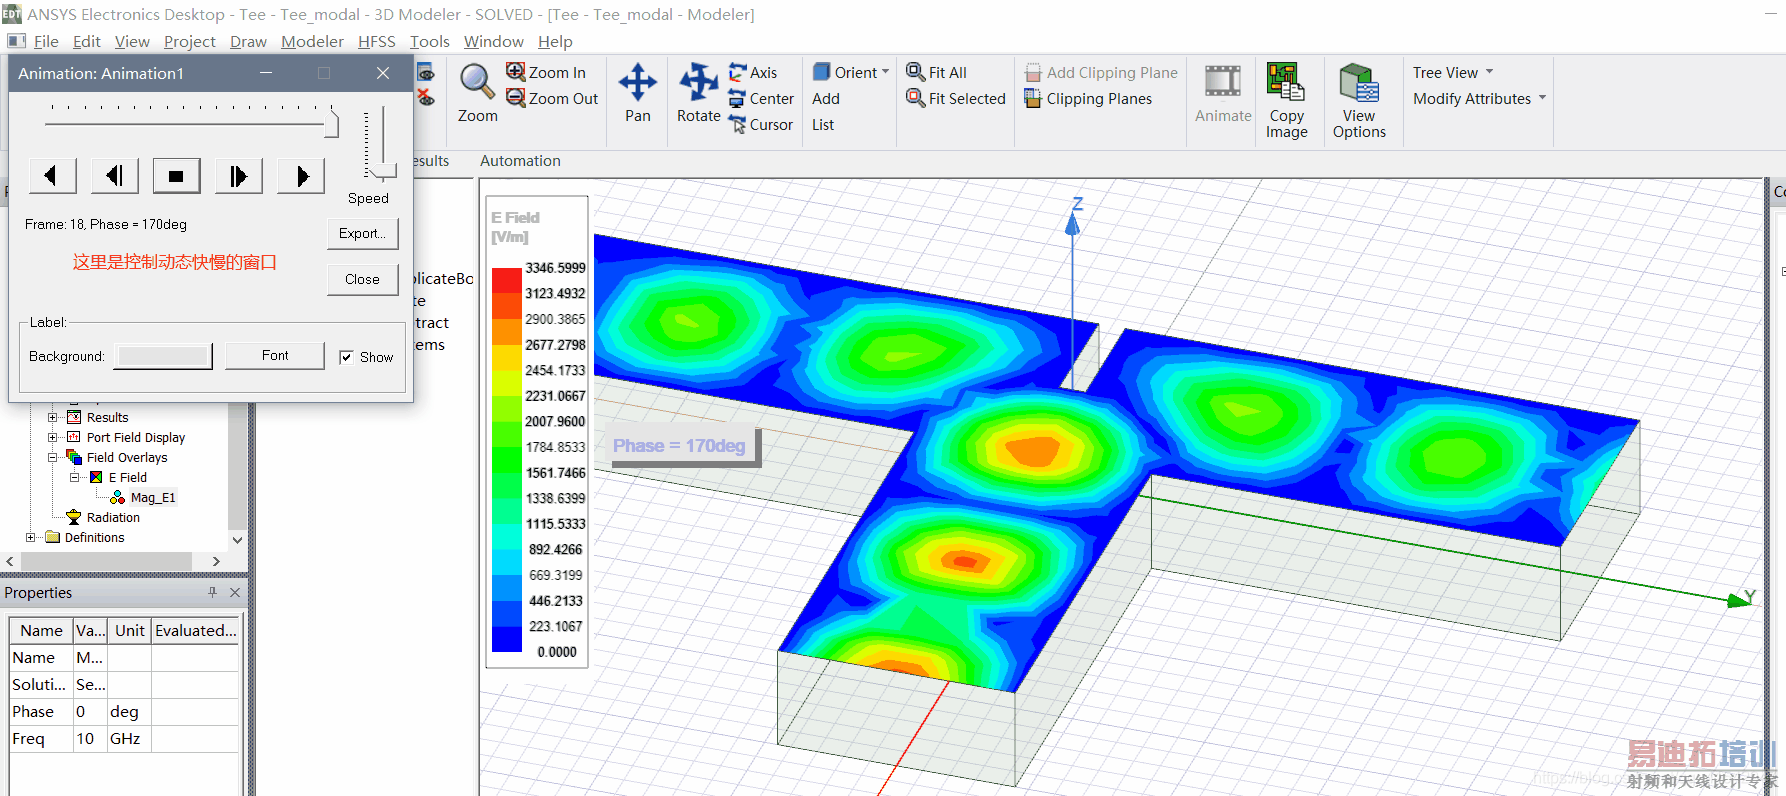
Task: Open the HFSS menu
Action: tap(377, 41)
